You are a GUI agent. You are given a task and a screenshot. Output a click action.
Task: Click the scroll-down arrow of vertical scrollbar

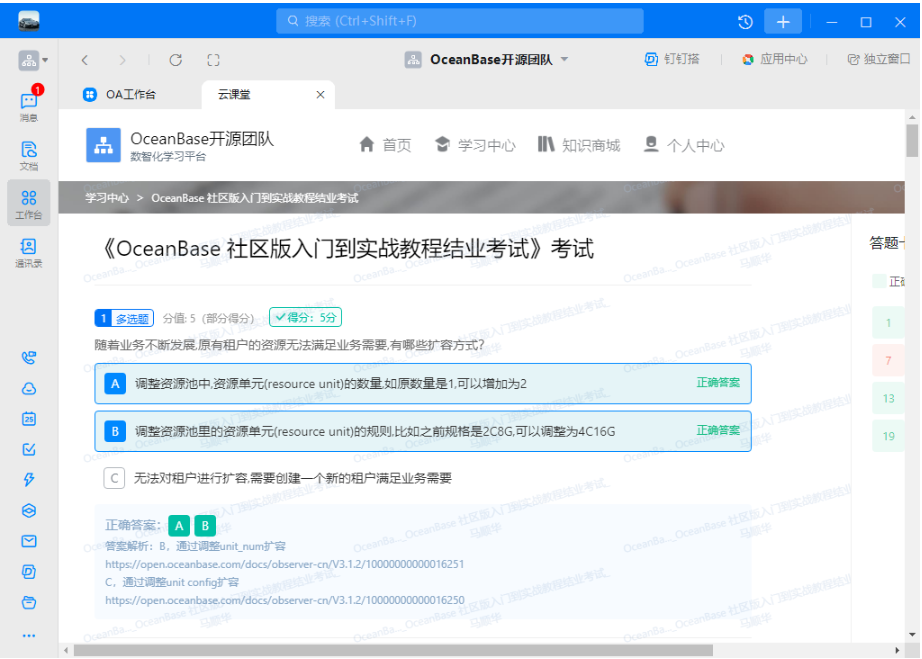tap(912, 635)
